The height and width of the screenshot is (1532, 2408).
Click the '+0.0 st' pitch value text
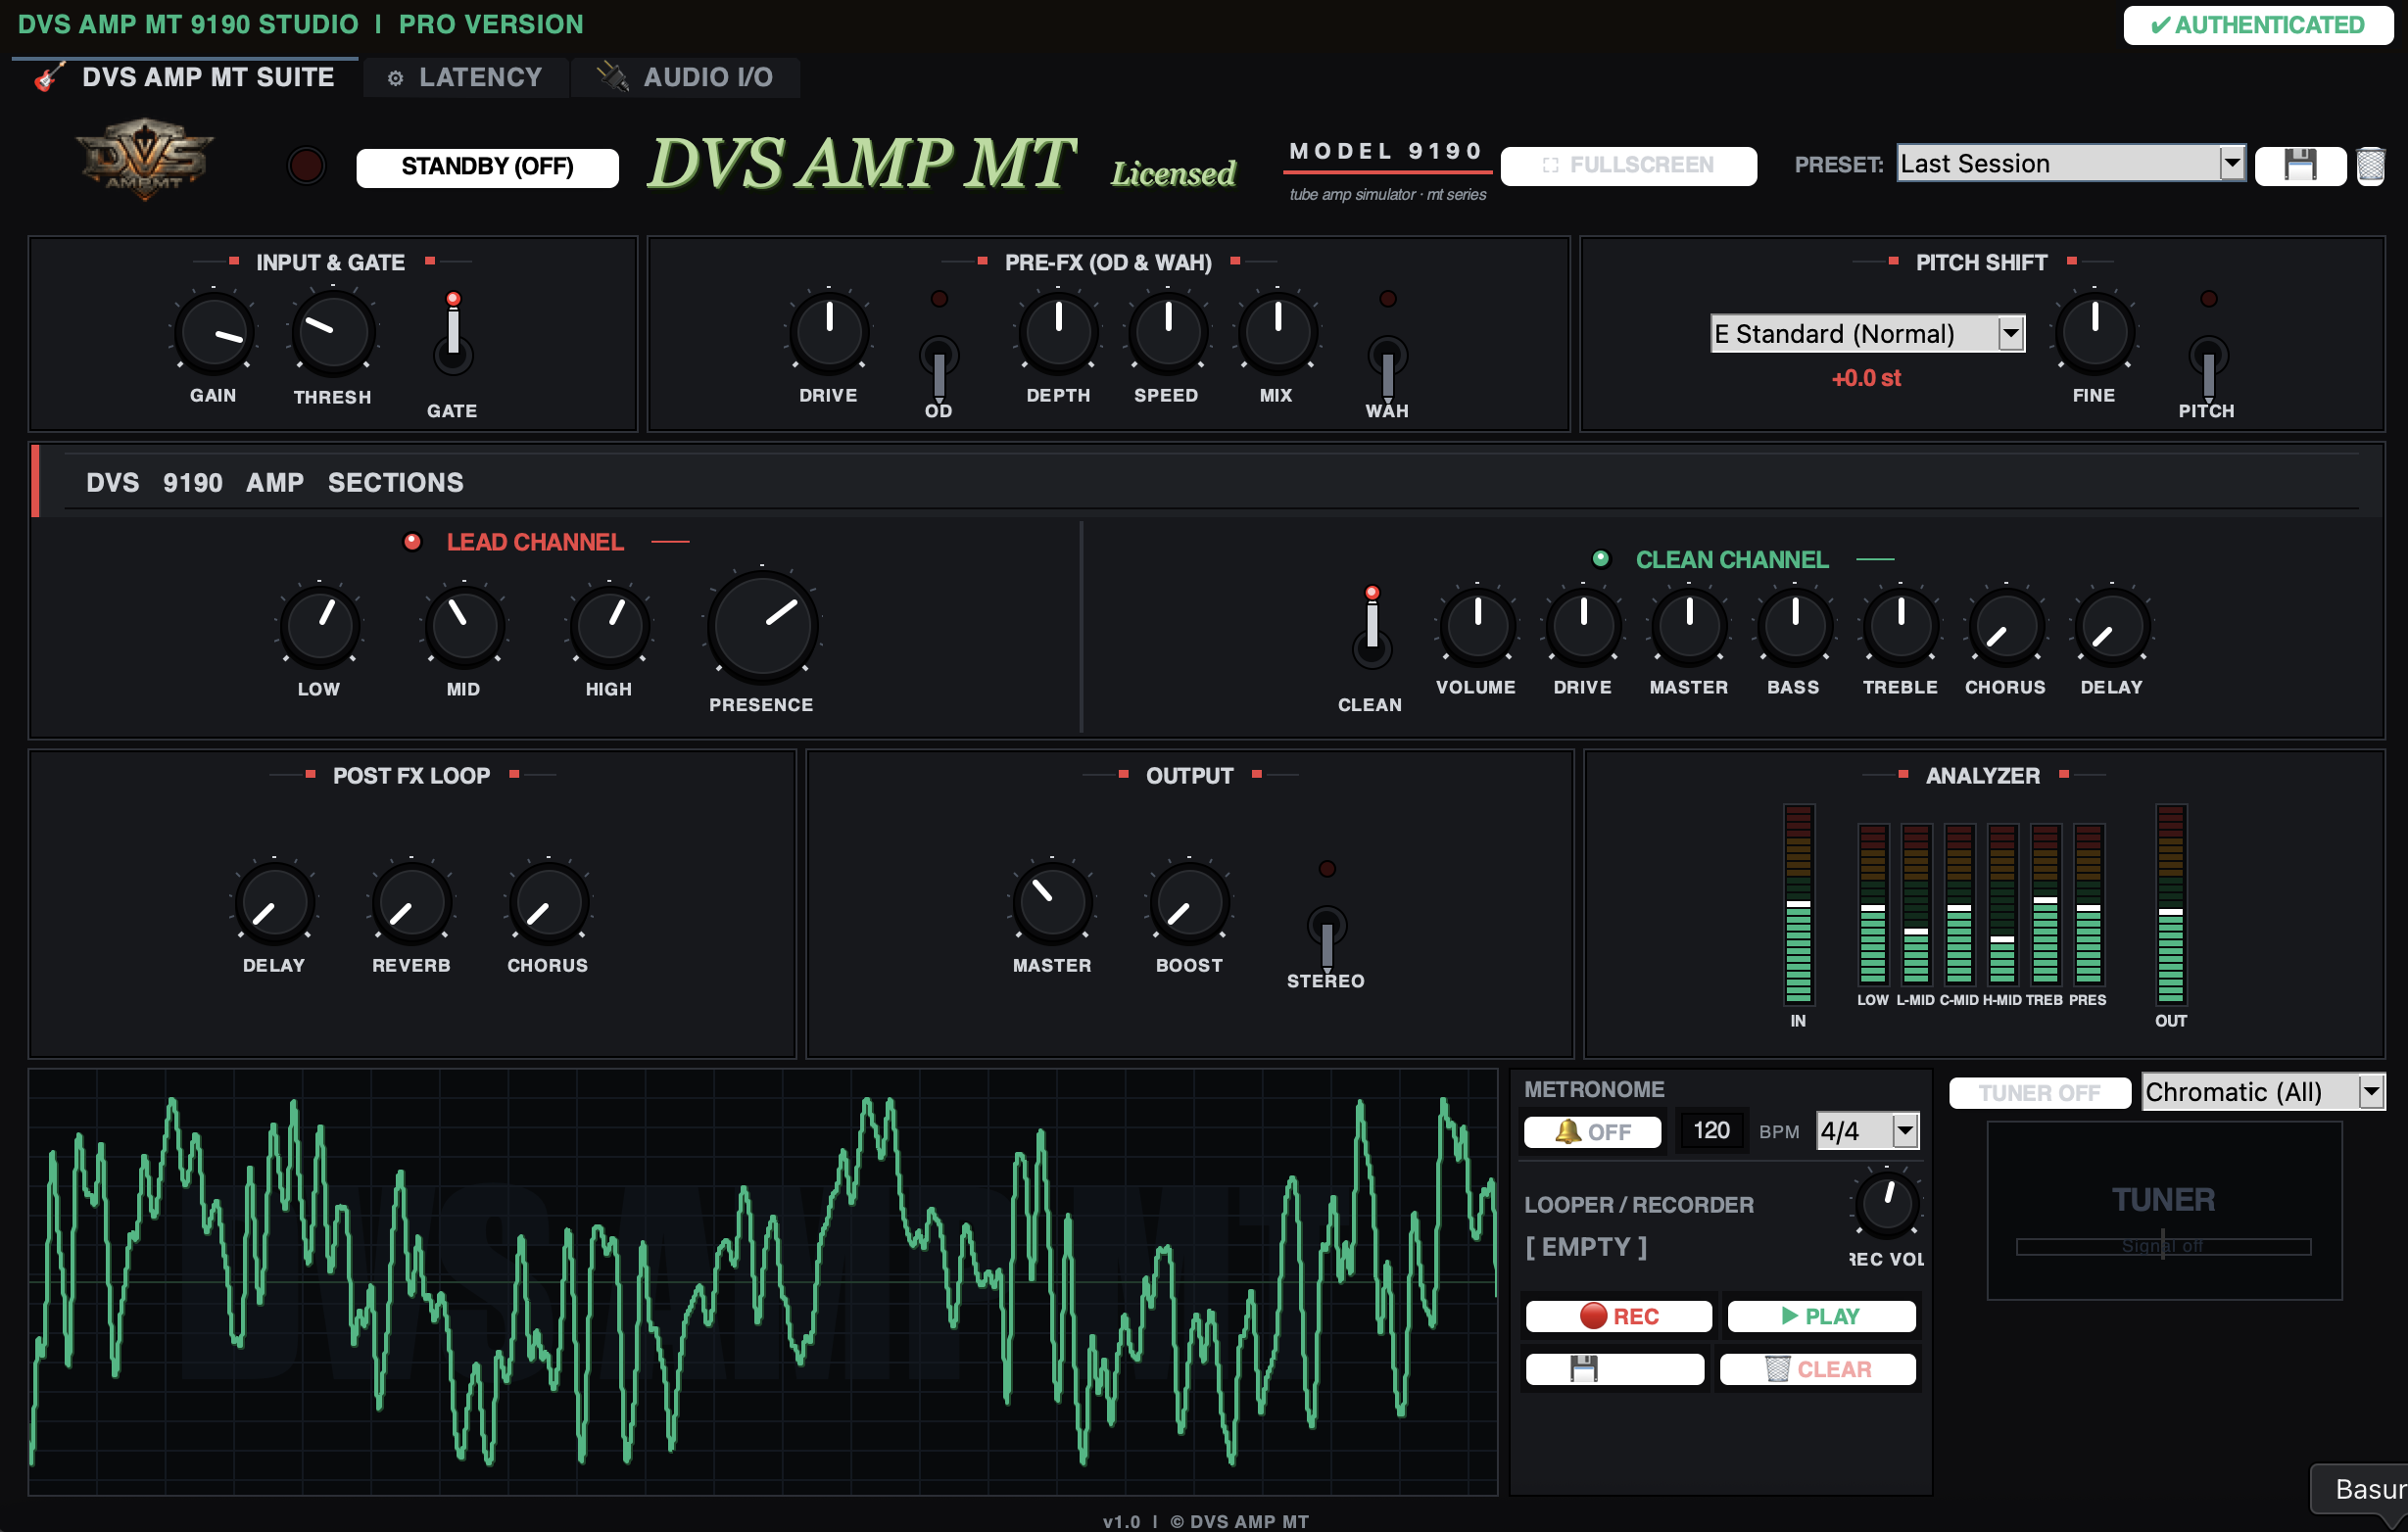click(1866, 378)
